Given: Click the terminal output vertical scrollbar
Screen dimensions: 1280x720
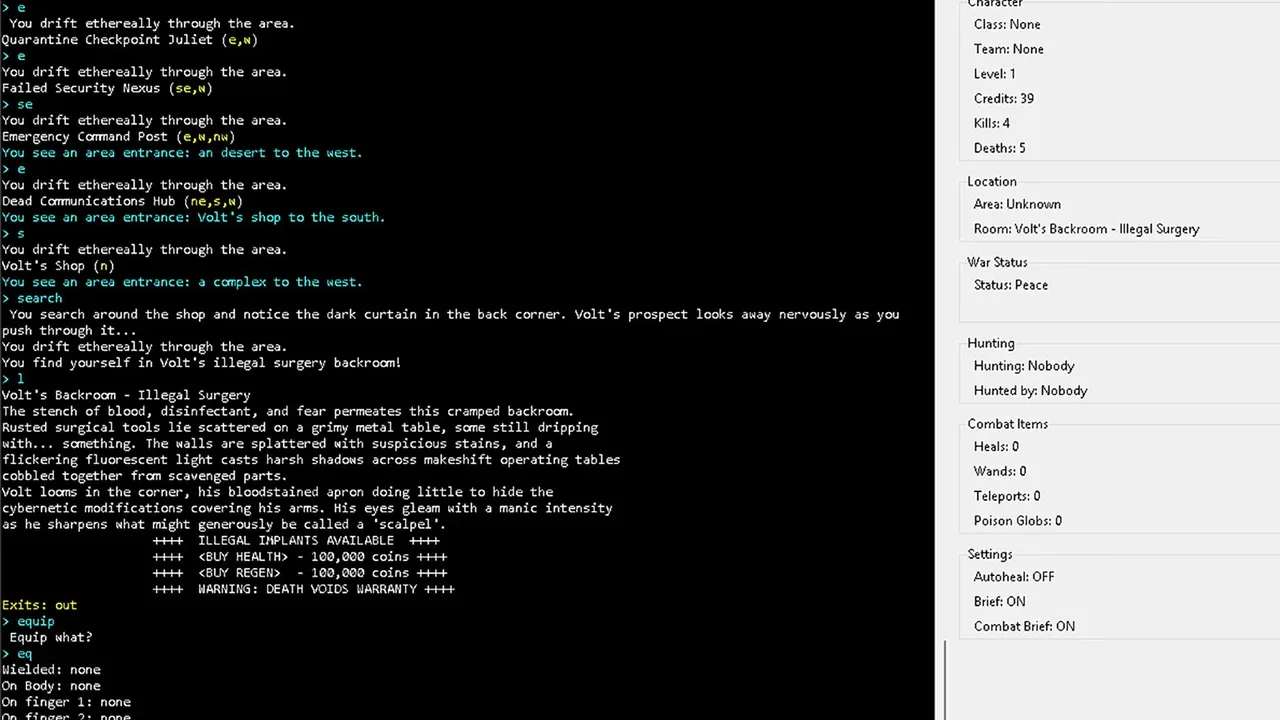Looking at the screenshot, I should point(944,680).
